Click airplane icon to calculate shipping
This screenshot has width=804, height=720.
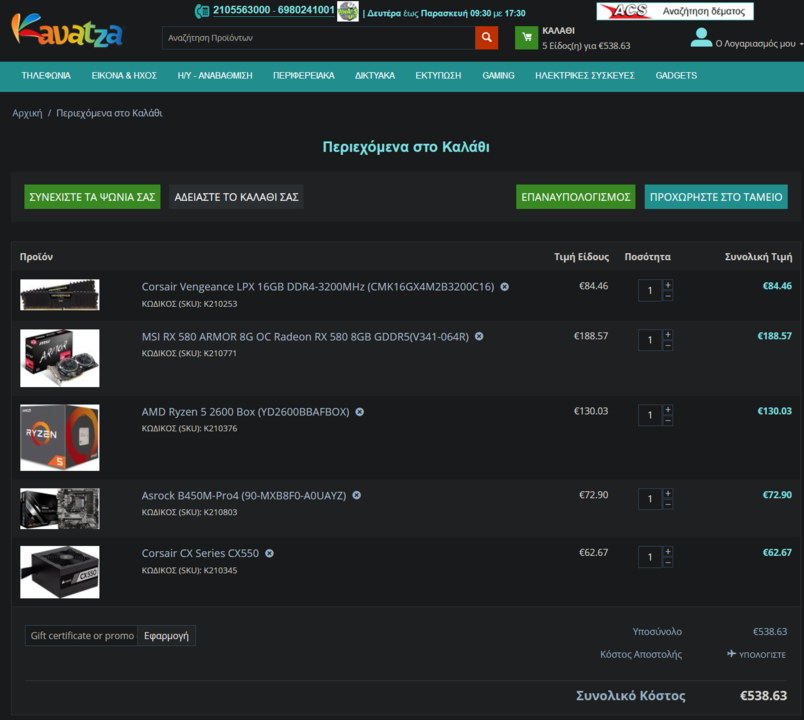coord(731,654)
